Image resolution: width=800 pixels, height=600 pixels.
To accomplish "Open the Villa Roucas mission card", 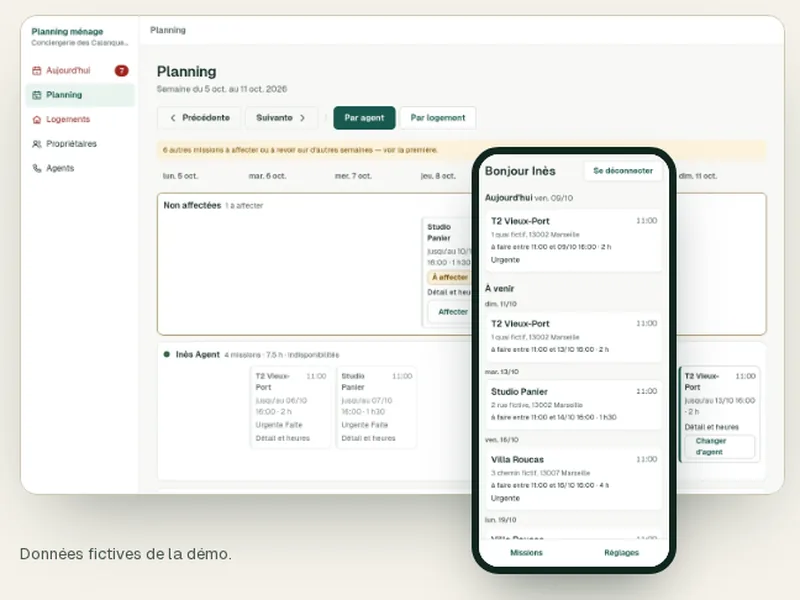I will [x=574, y=479].
